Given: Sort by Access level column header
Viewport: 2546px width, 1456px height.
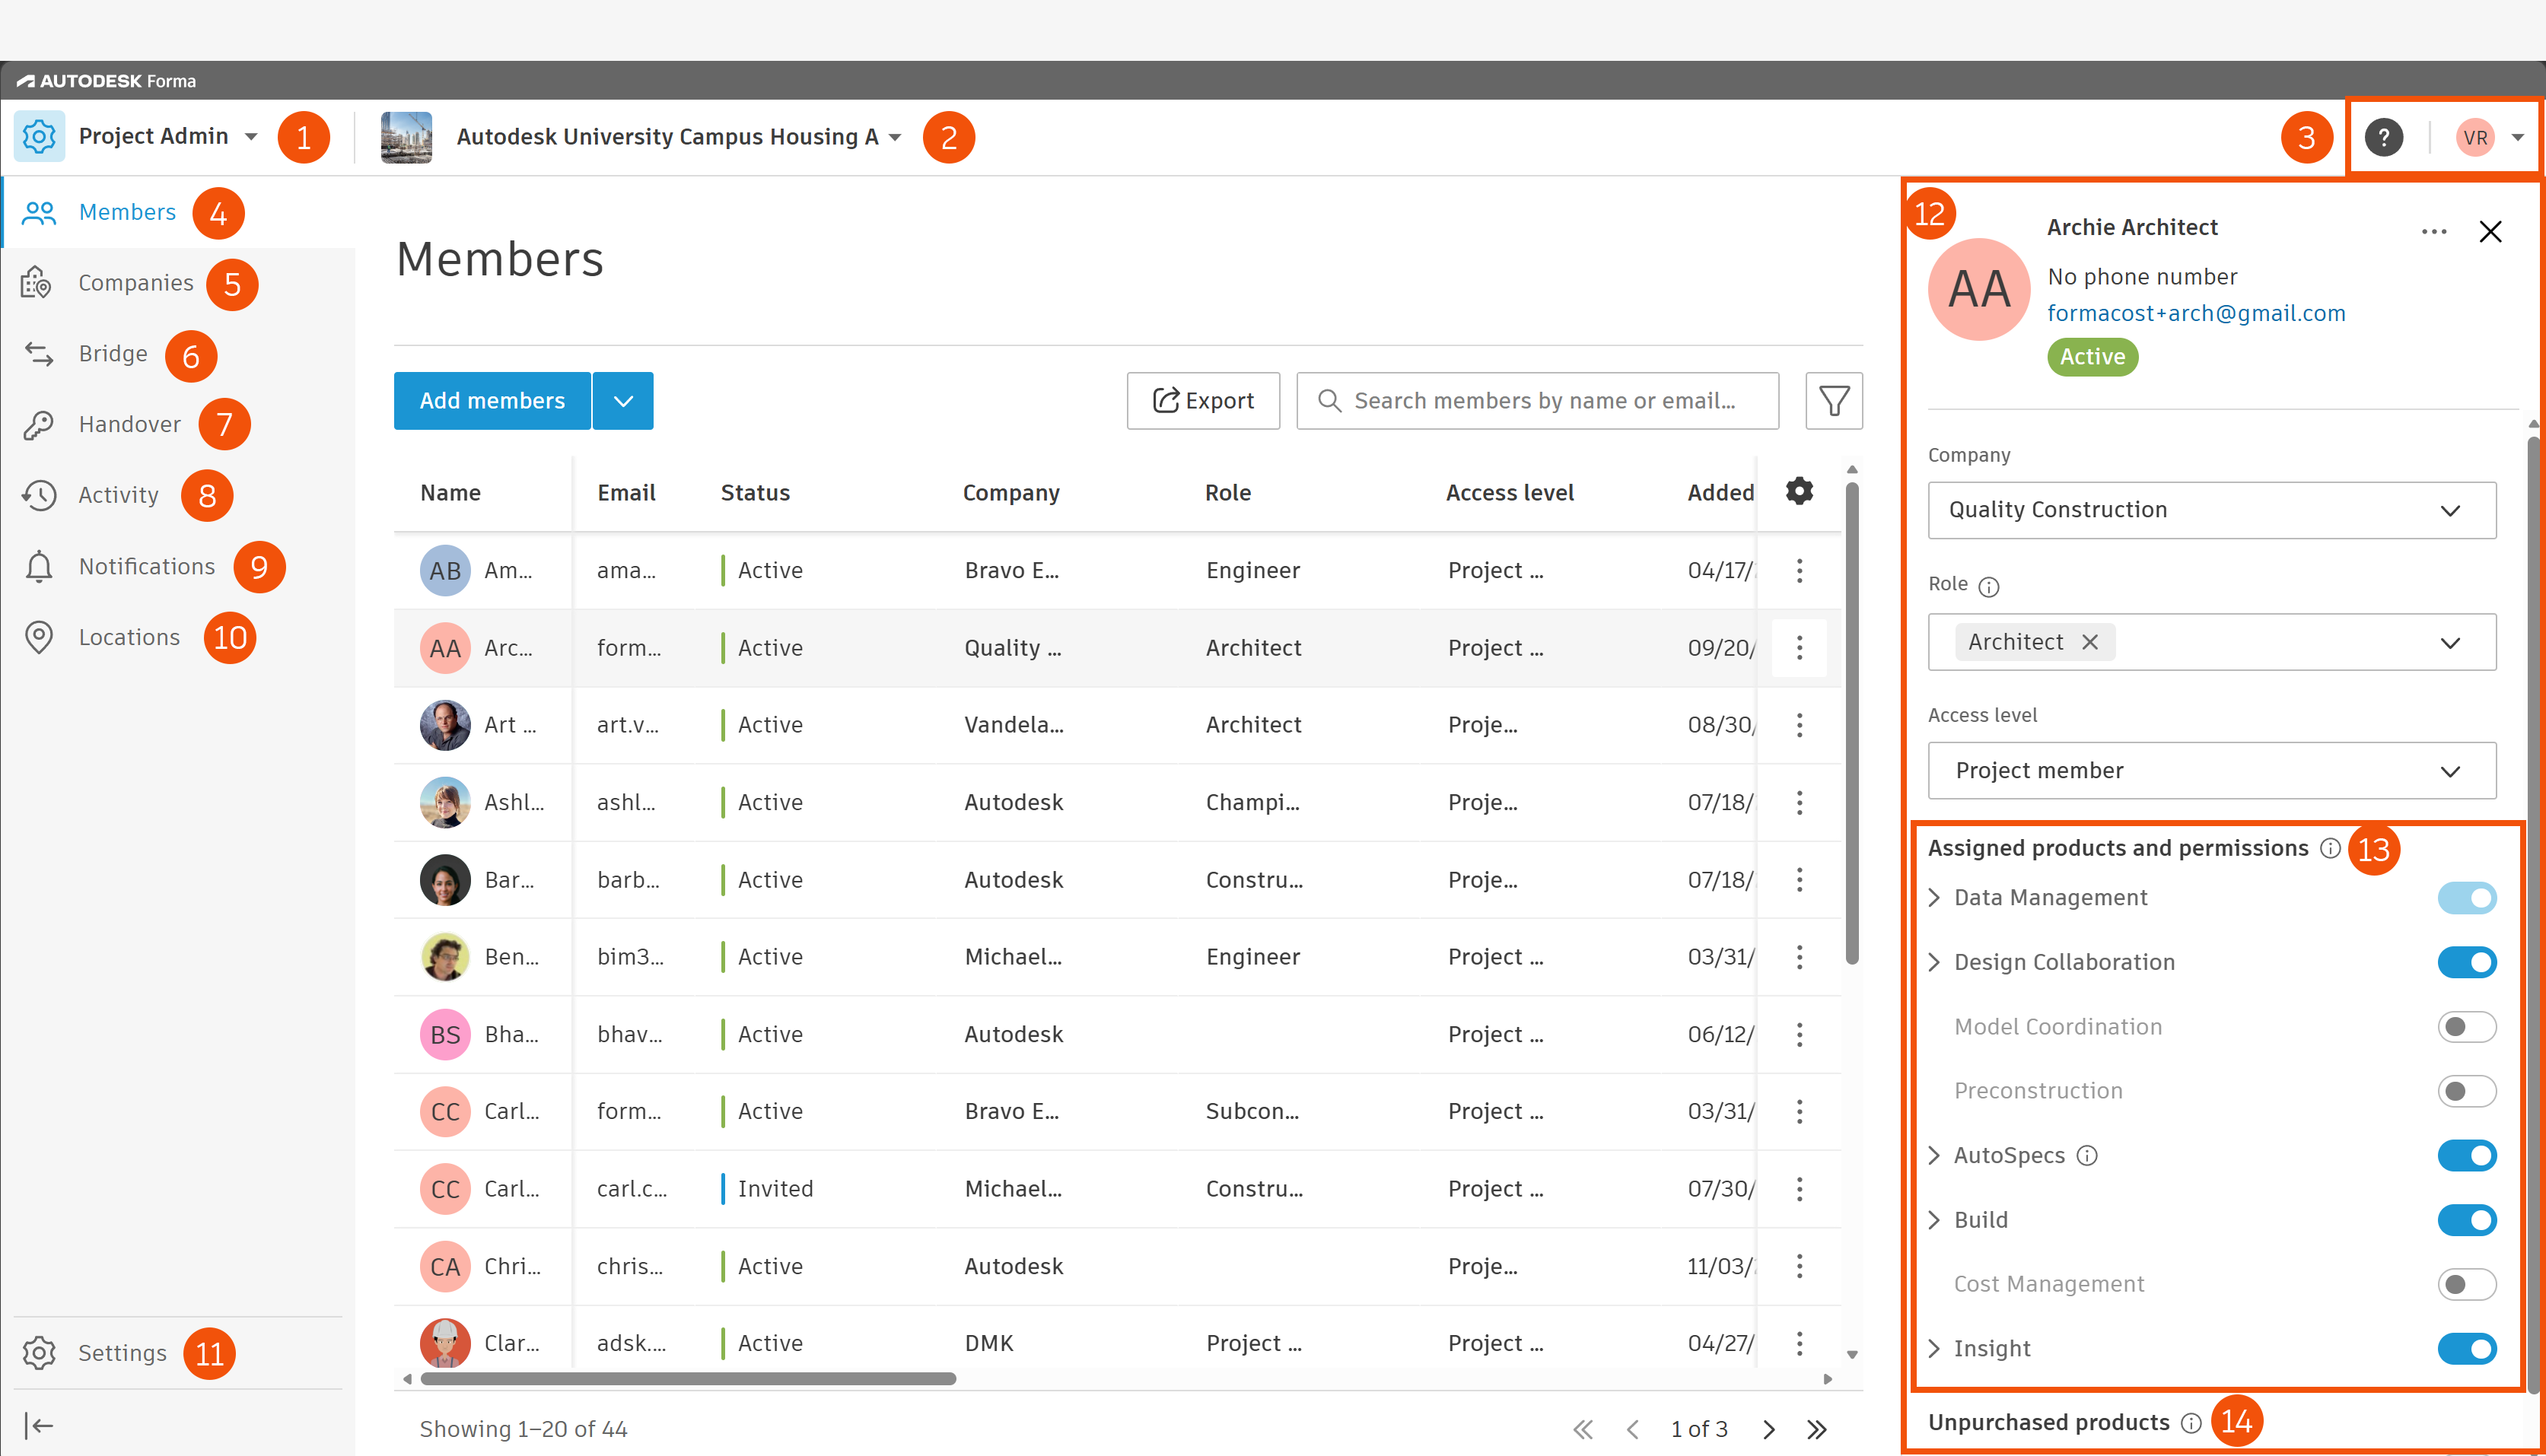Looking at the screenshot, I should 1510,493.
